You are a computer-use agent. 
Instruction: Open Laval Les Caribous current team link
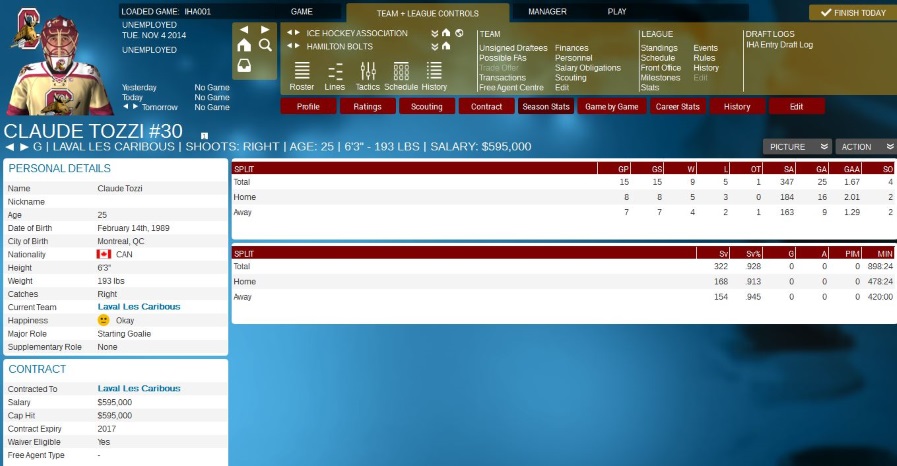[139, 307]
